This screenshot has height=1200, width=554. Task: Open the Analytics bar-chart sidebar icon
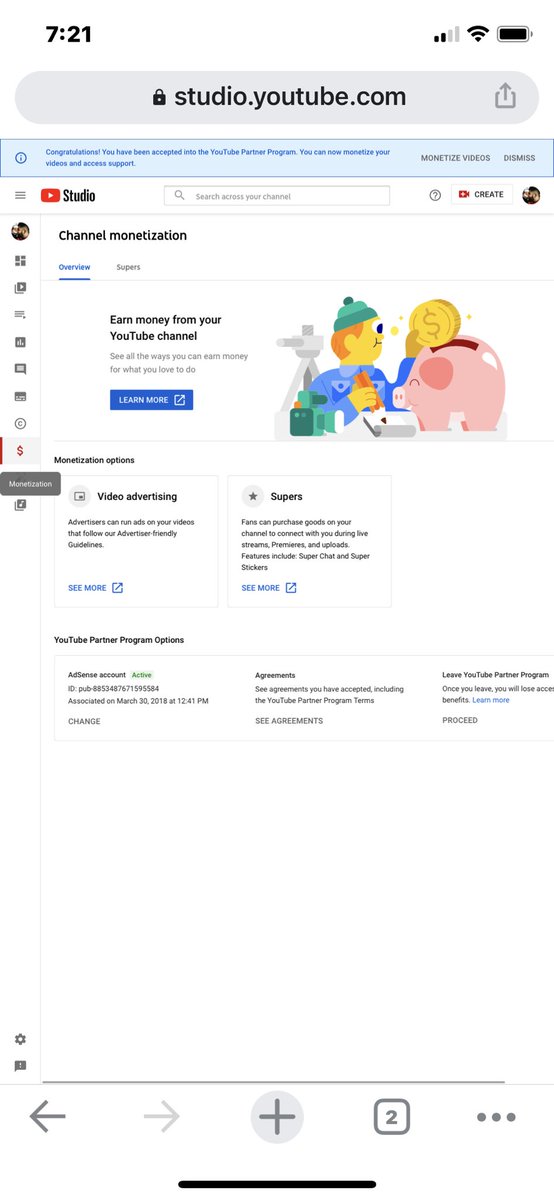pos(20,342)
